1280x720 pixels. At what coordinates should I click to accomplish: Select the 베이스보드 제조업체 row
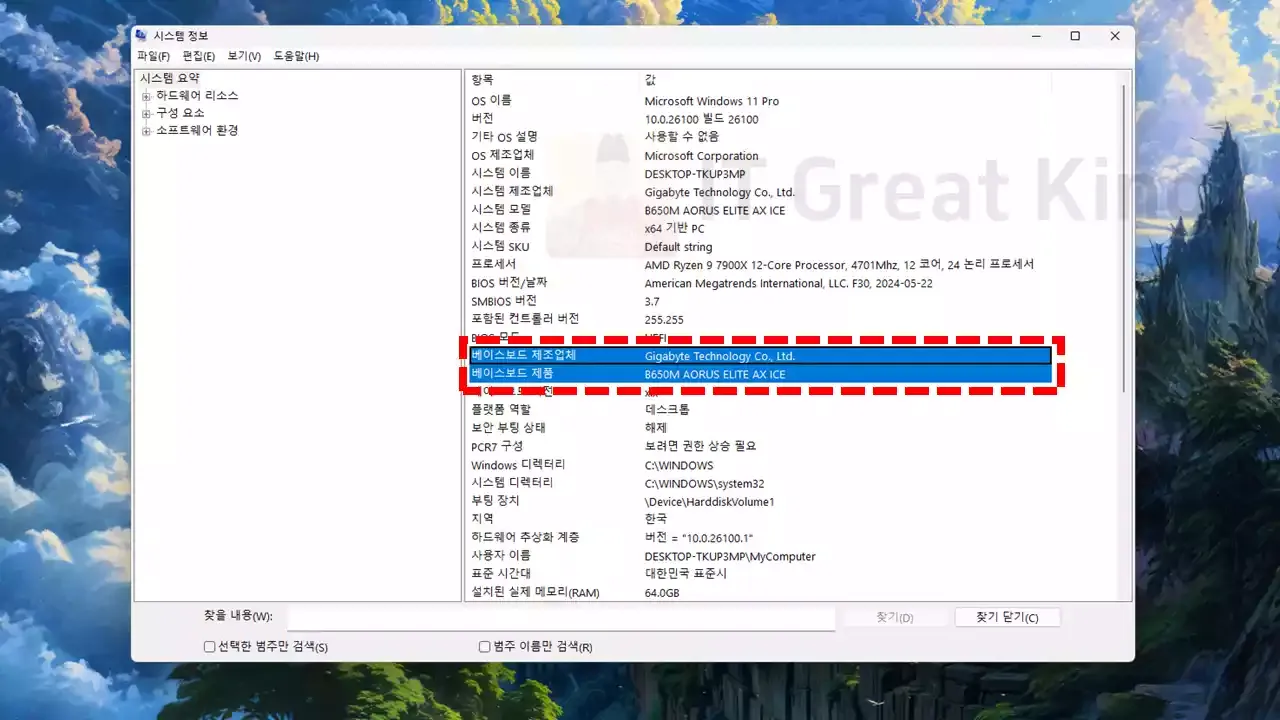coord(760,355)
